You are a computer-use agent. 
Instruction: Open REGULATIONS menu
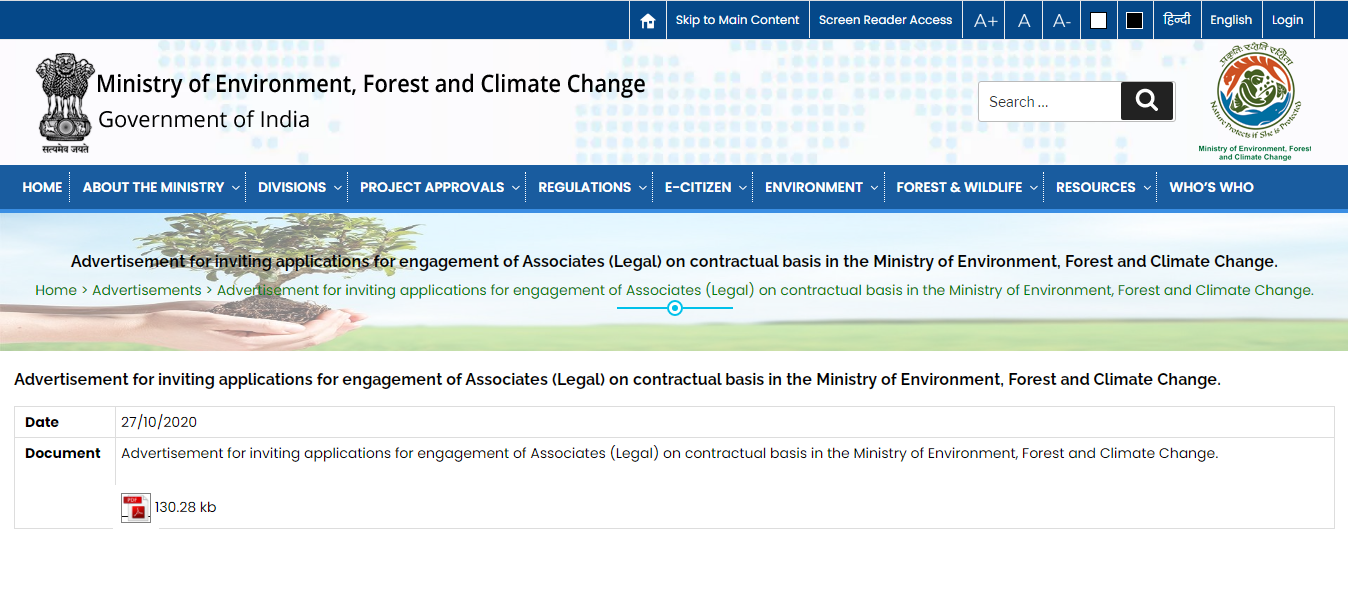pos(584,187)
